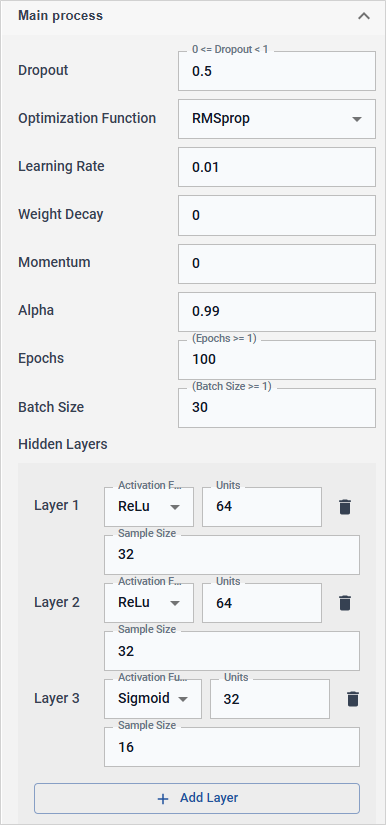Focus the Alpha value field

coord(277,312)
